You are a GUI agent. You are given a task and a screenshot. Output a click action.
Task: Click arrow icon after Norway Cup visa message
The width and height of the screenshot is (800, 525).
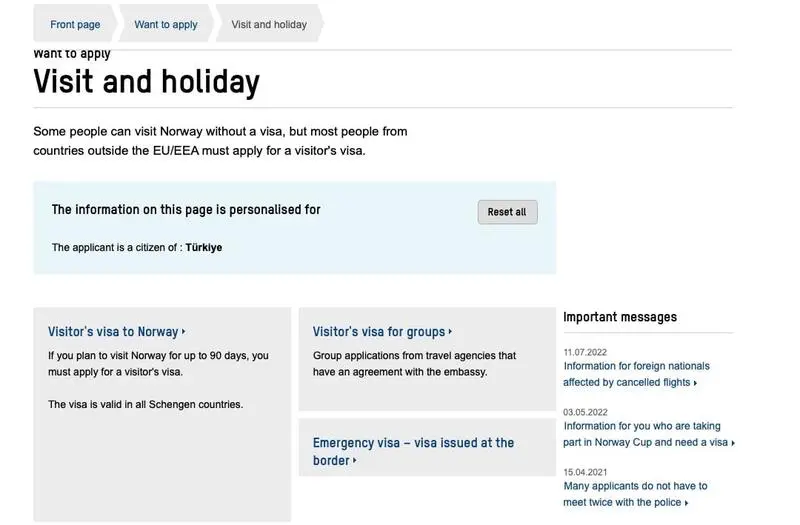(x=733, y=443)
